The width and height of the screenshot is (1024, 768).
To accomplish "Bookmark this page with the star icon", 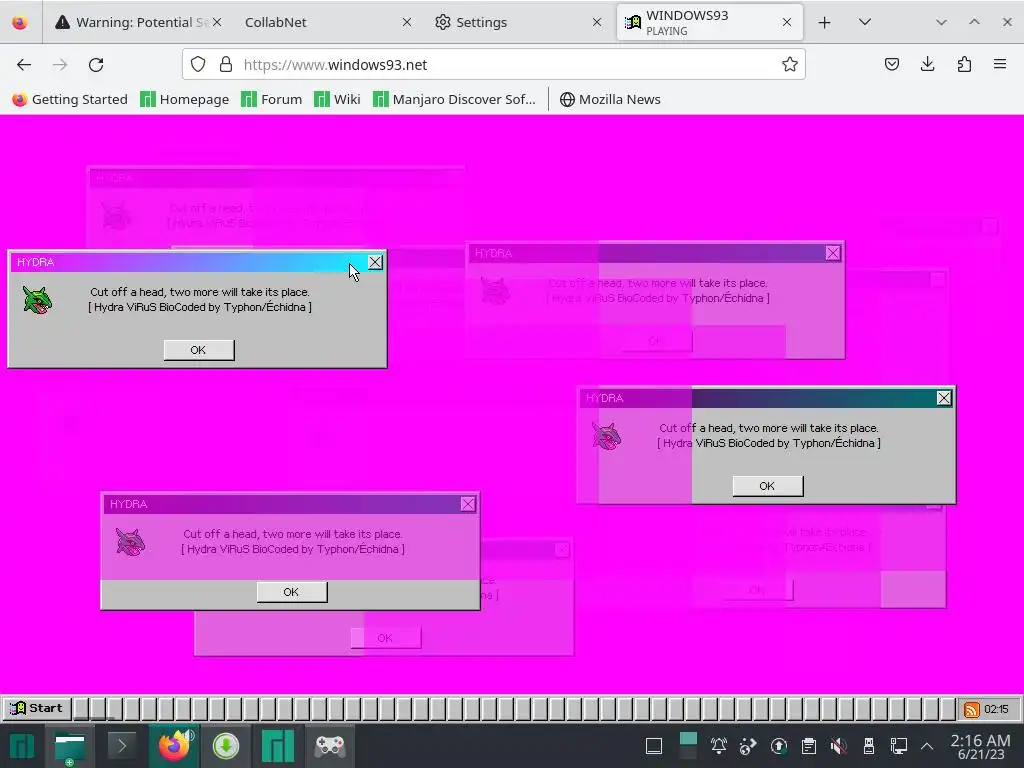I will click(790, 64).
